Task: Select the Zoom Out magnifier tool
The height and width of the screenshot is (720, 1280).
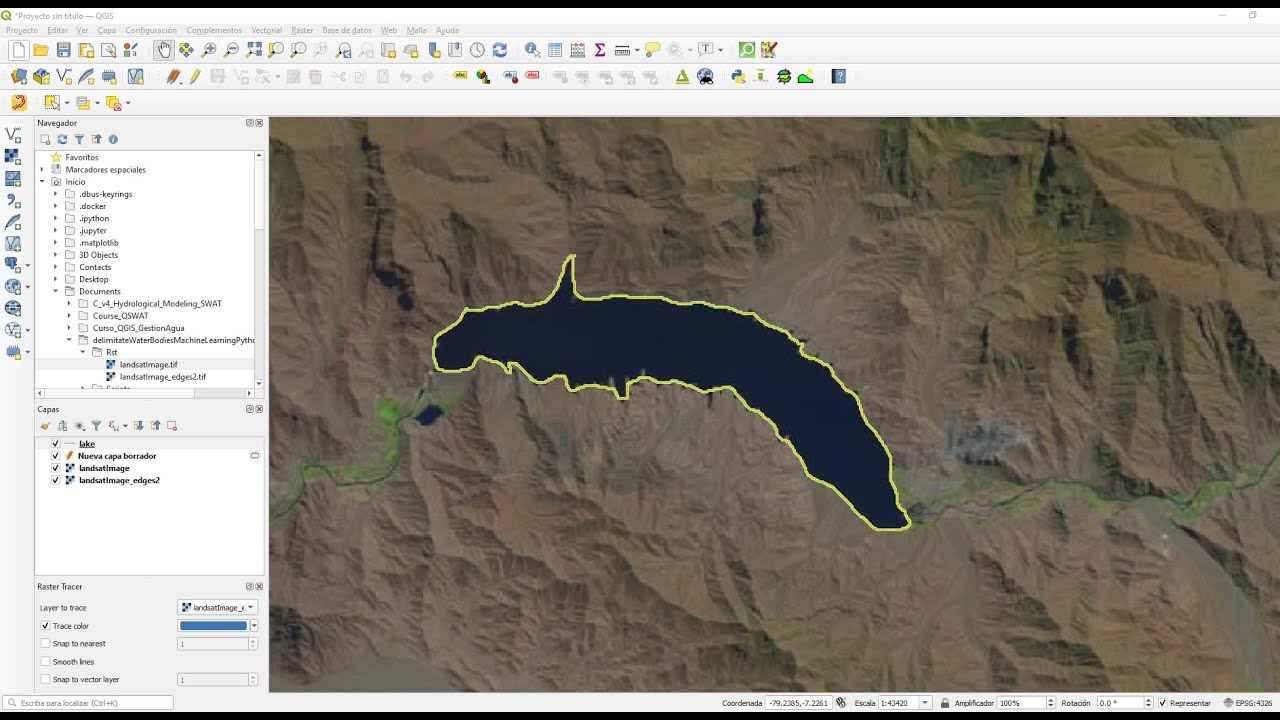Action: point(231,50)
